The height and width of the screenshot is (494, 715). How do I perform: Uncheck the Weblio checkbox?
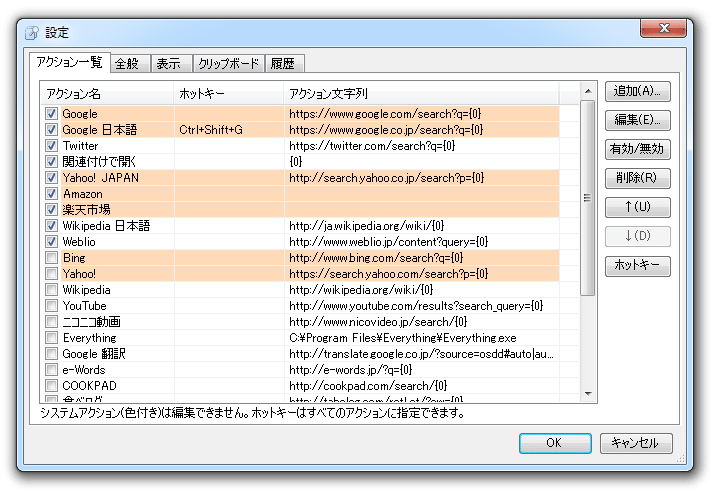coord(52,242)
